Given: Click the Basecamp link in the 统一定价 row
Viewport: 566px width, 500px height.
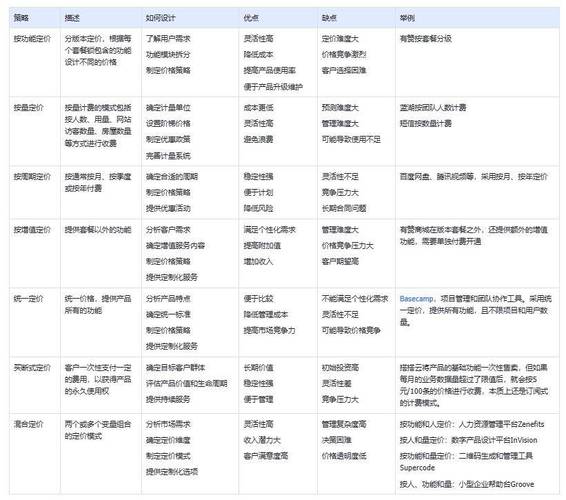Looking at the screenshot, I should pos(416,299).
